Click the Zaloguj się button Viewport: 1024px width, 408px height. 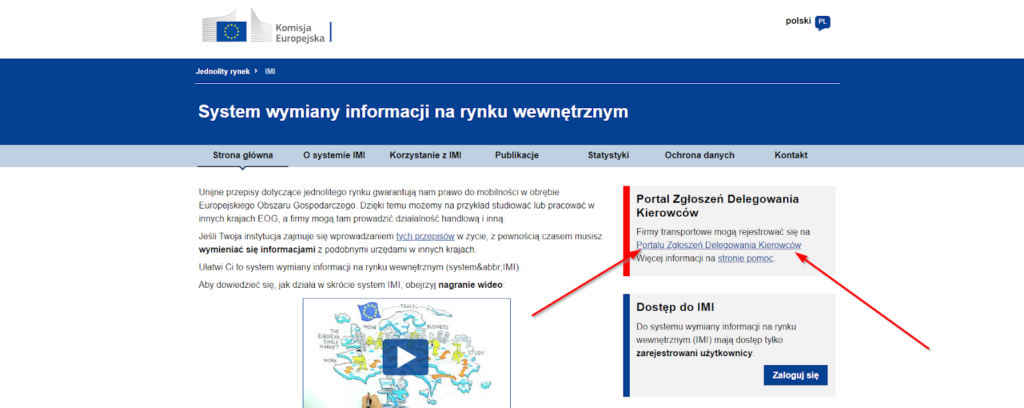coord(795,375)
